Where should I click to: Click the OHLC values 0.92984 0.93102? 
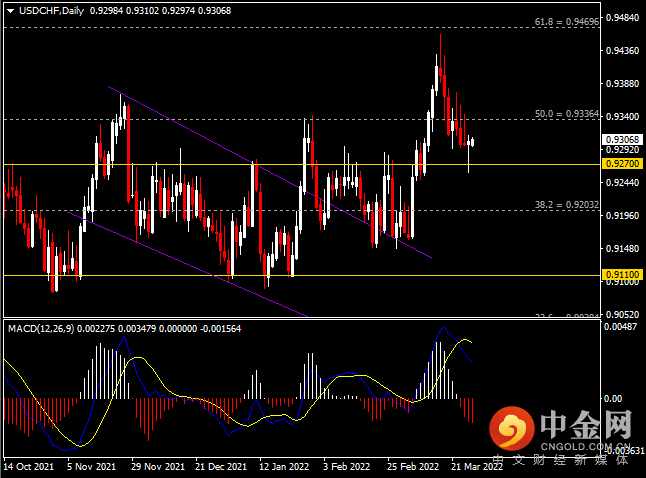tap(124, 11)
